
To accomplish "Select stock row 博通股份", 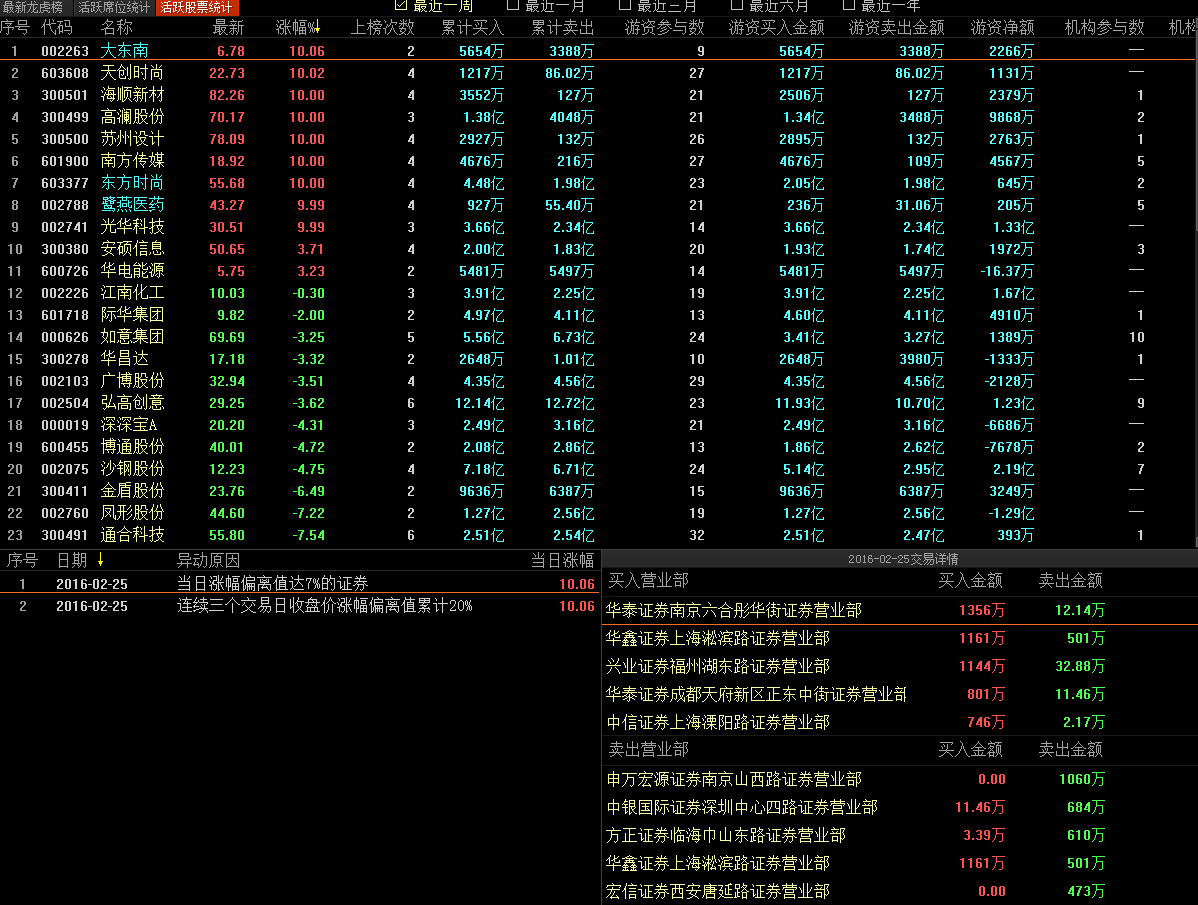I will 597,448.
